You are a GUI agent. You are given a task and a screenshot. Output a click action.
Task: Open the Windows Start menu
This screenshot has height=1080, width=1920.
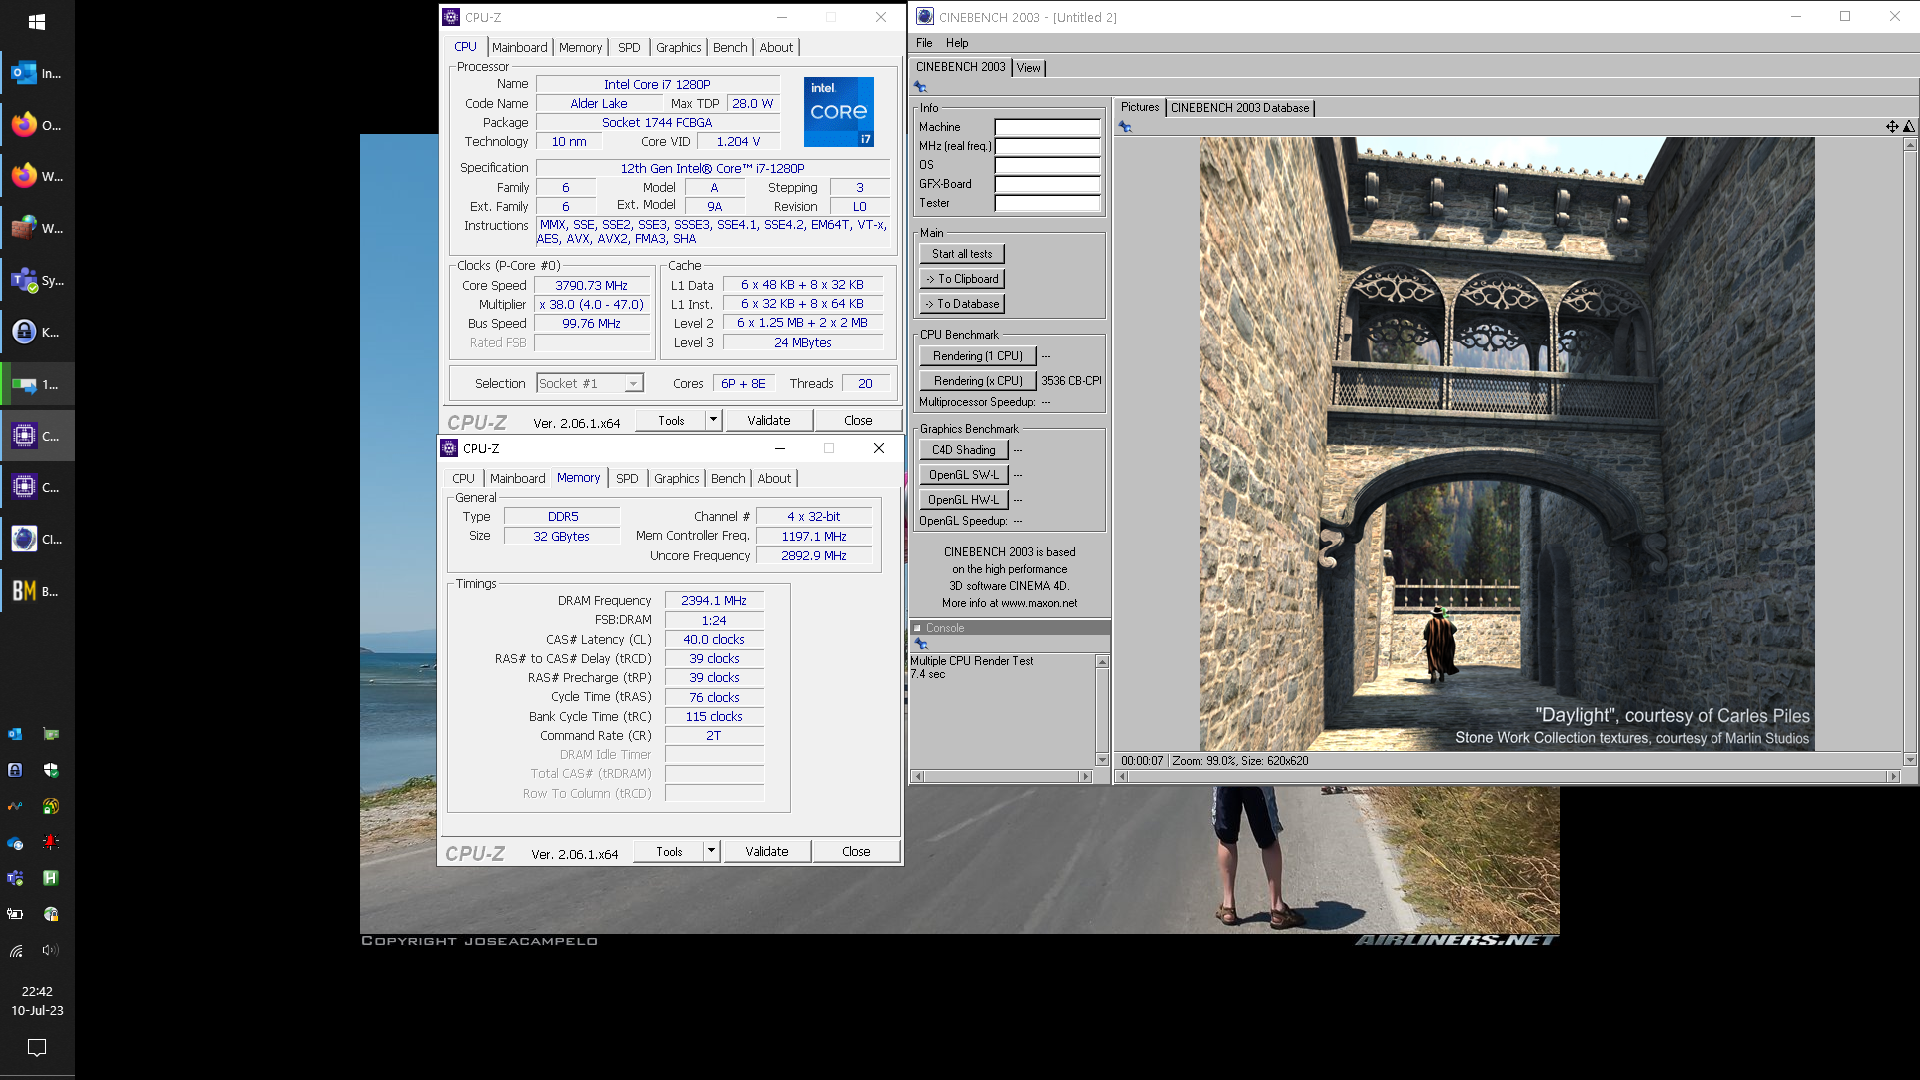point(37,21)
